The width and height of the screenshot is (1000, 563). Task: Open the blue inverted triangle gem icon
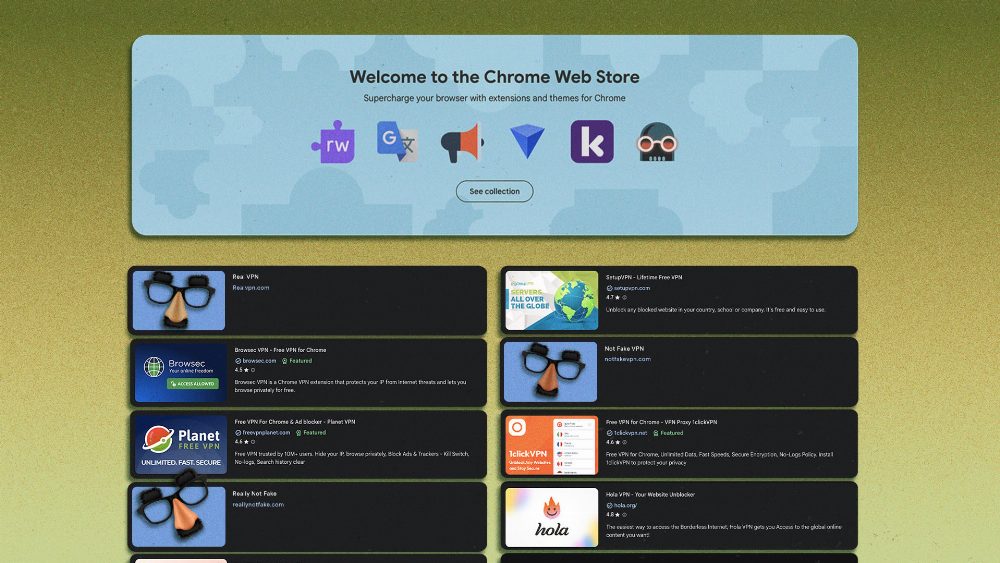coord(527,142)
